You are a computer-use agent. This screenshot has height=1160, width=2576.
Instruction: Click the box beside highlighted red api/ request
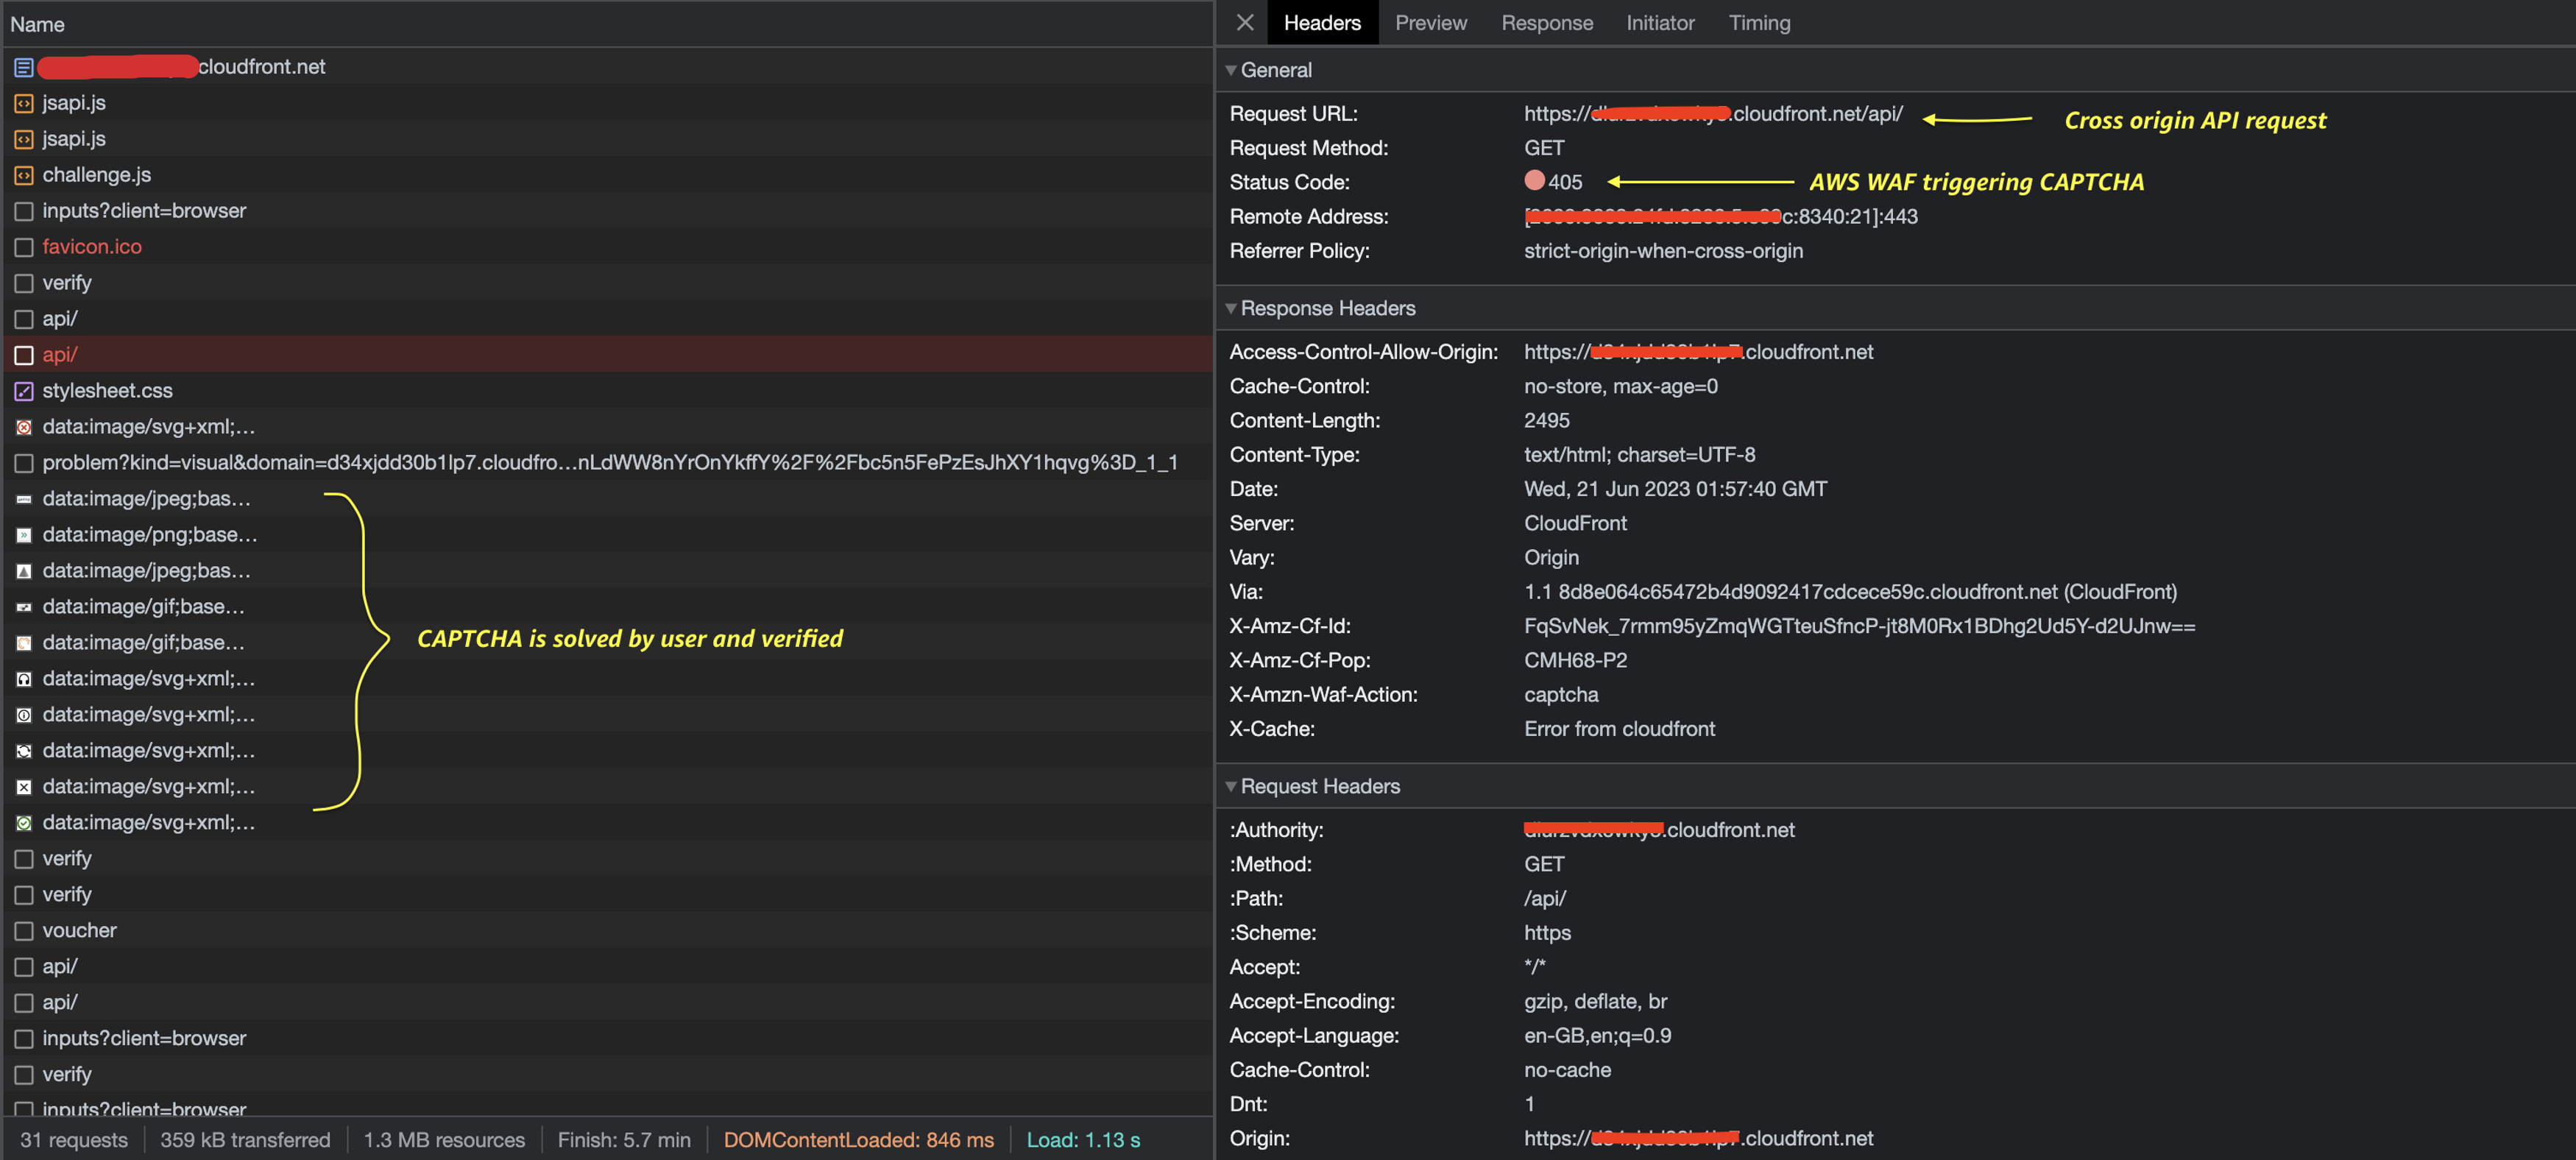24,355
